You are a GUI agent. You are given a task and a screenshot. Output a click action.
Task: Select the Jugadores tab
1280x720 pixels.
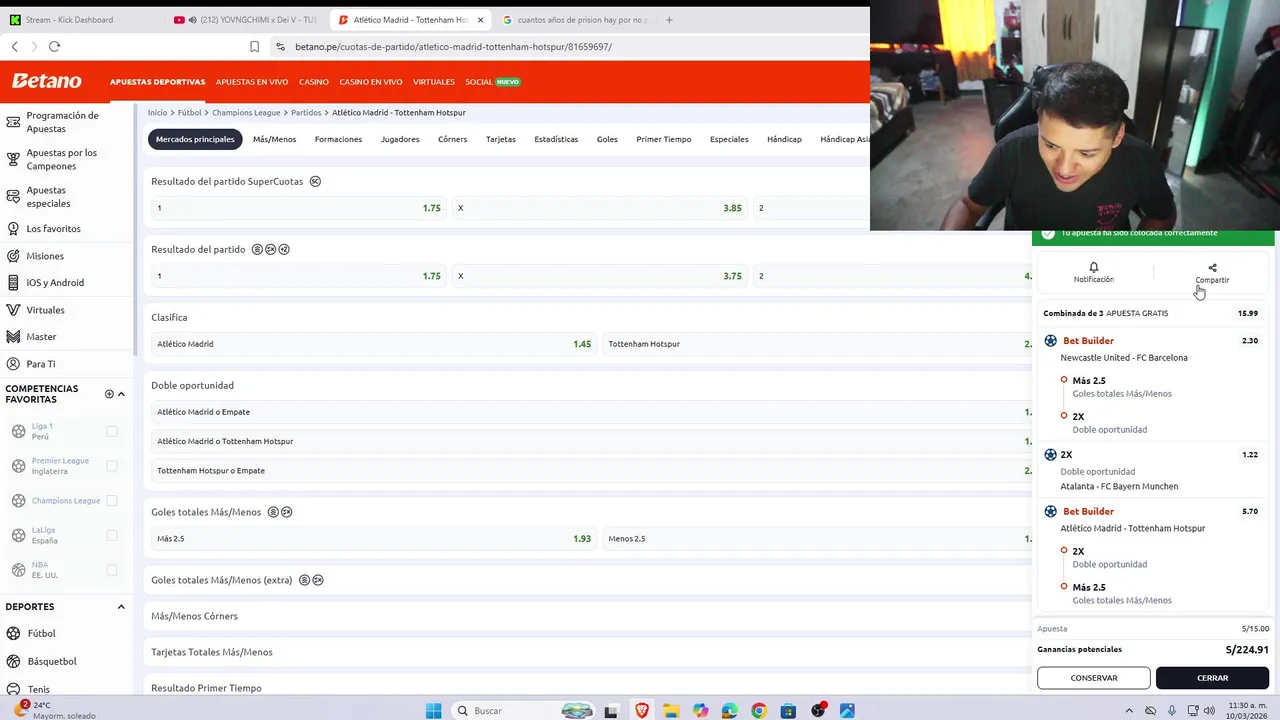point(400,139)
